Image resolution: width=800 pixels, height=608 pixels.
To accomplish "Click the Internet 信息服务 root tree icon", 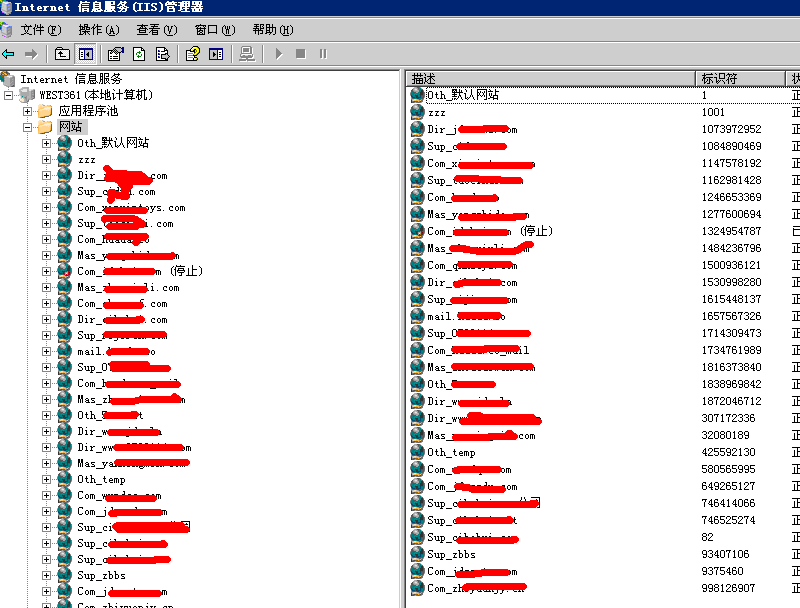I will (8, 79).
